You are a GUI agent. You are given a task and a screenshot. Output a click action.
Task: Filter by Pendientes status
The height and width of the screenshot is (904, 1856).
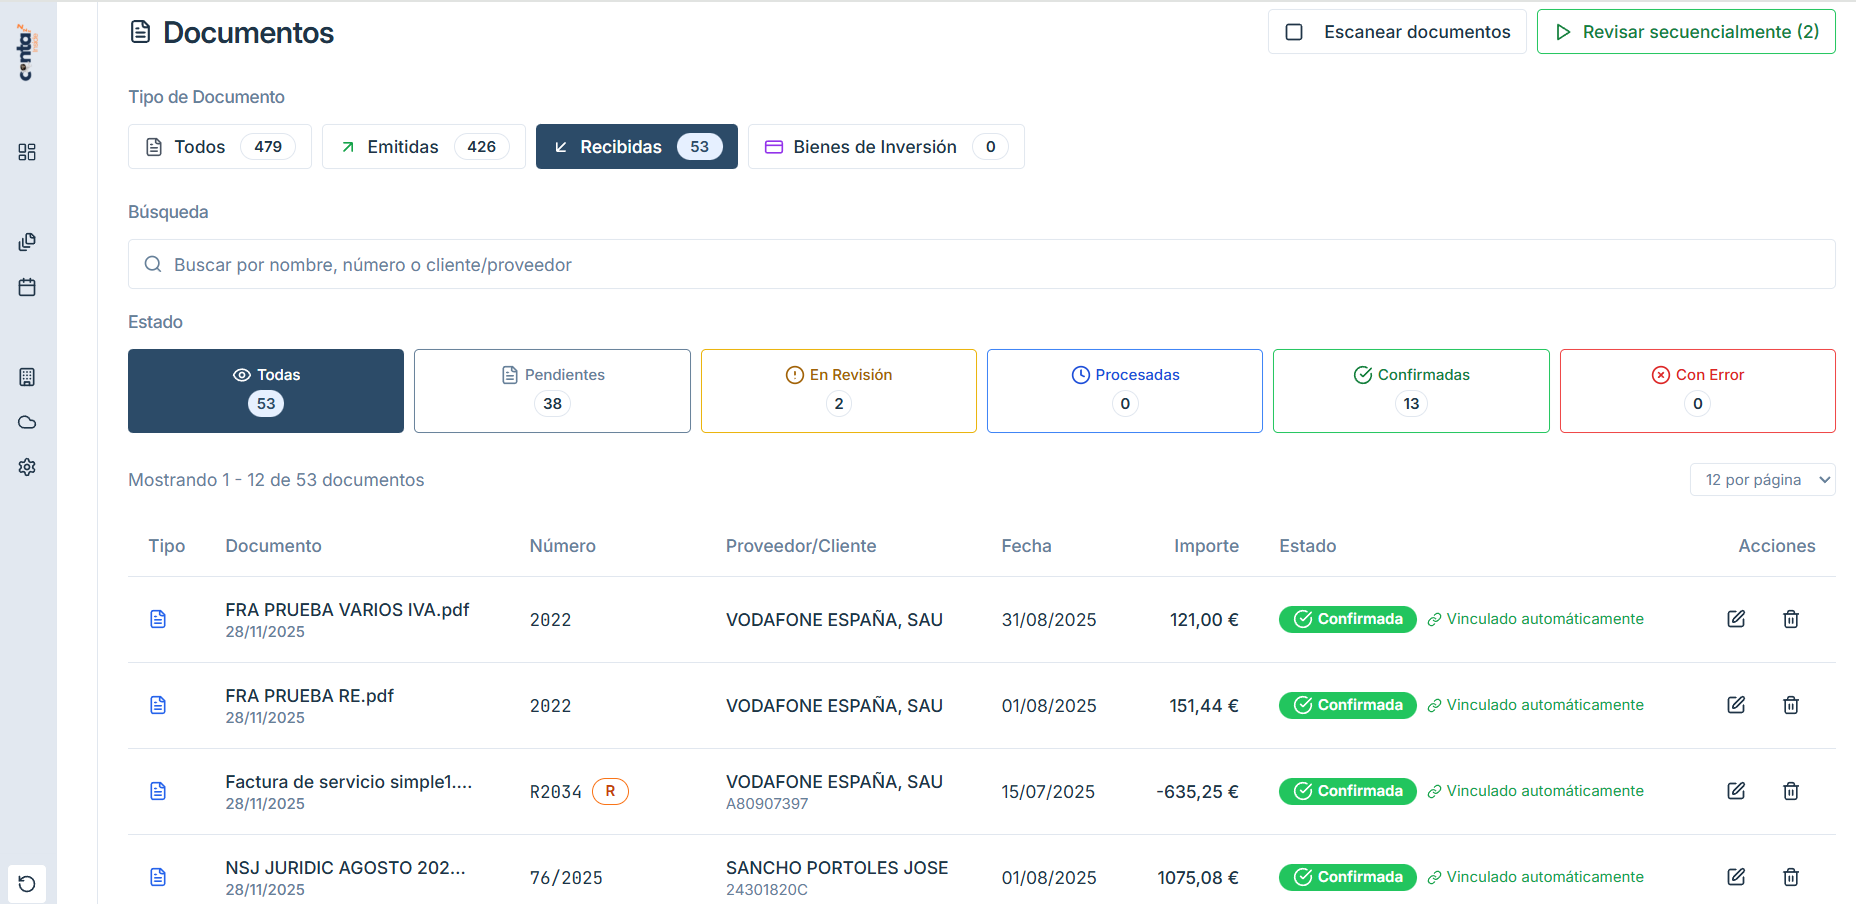[x=552, y=390]
